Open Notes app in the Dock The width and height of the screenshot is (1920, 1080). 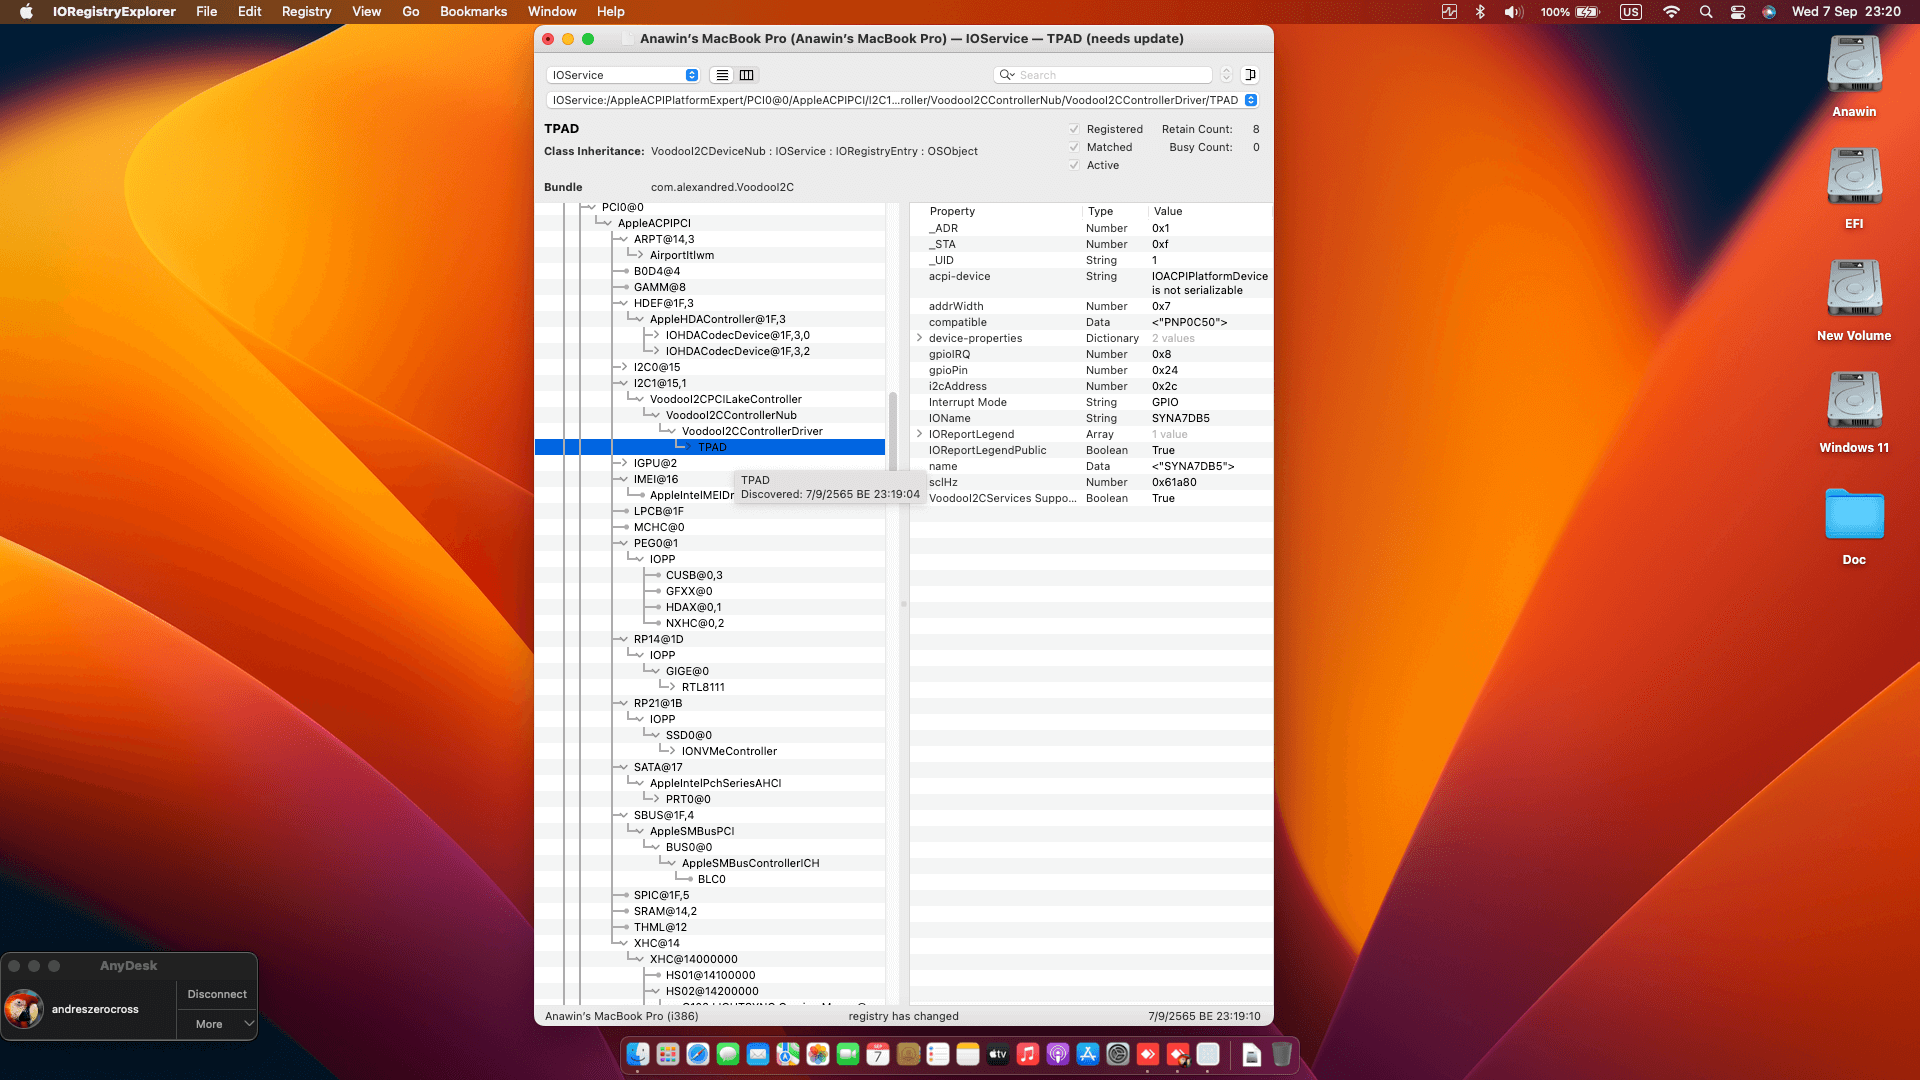tap(968, 1054)
